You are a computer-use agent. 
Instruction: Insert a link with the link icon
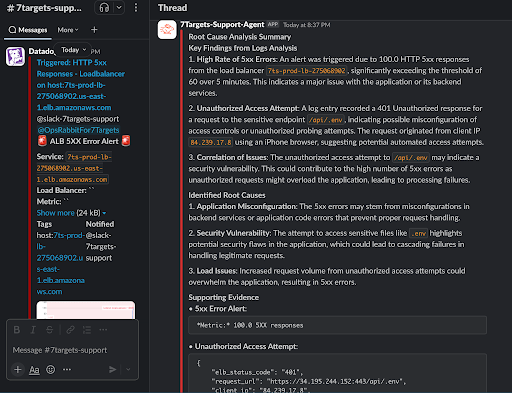pyautogui.click(x=70, y=330)
